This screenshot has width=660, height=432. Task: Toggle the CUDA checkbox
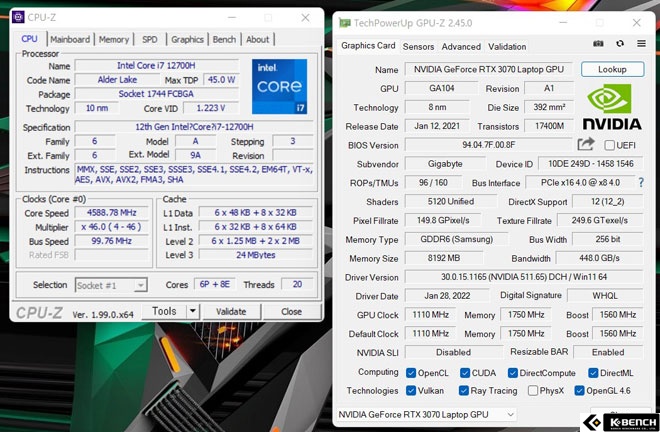pyautogui.click(x=465, y=373)
